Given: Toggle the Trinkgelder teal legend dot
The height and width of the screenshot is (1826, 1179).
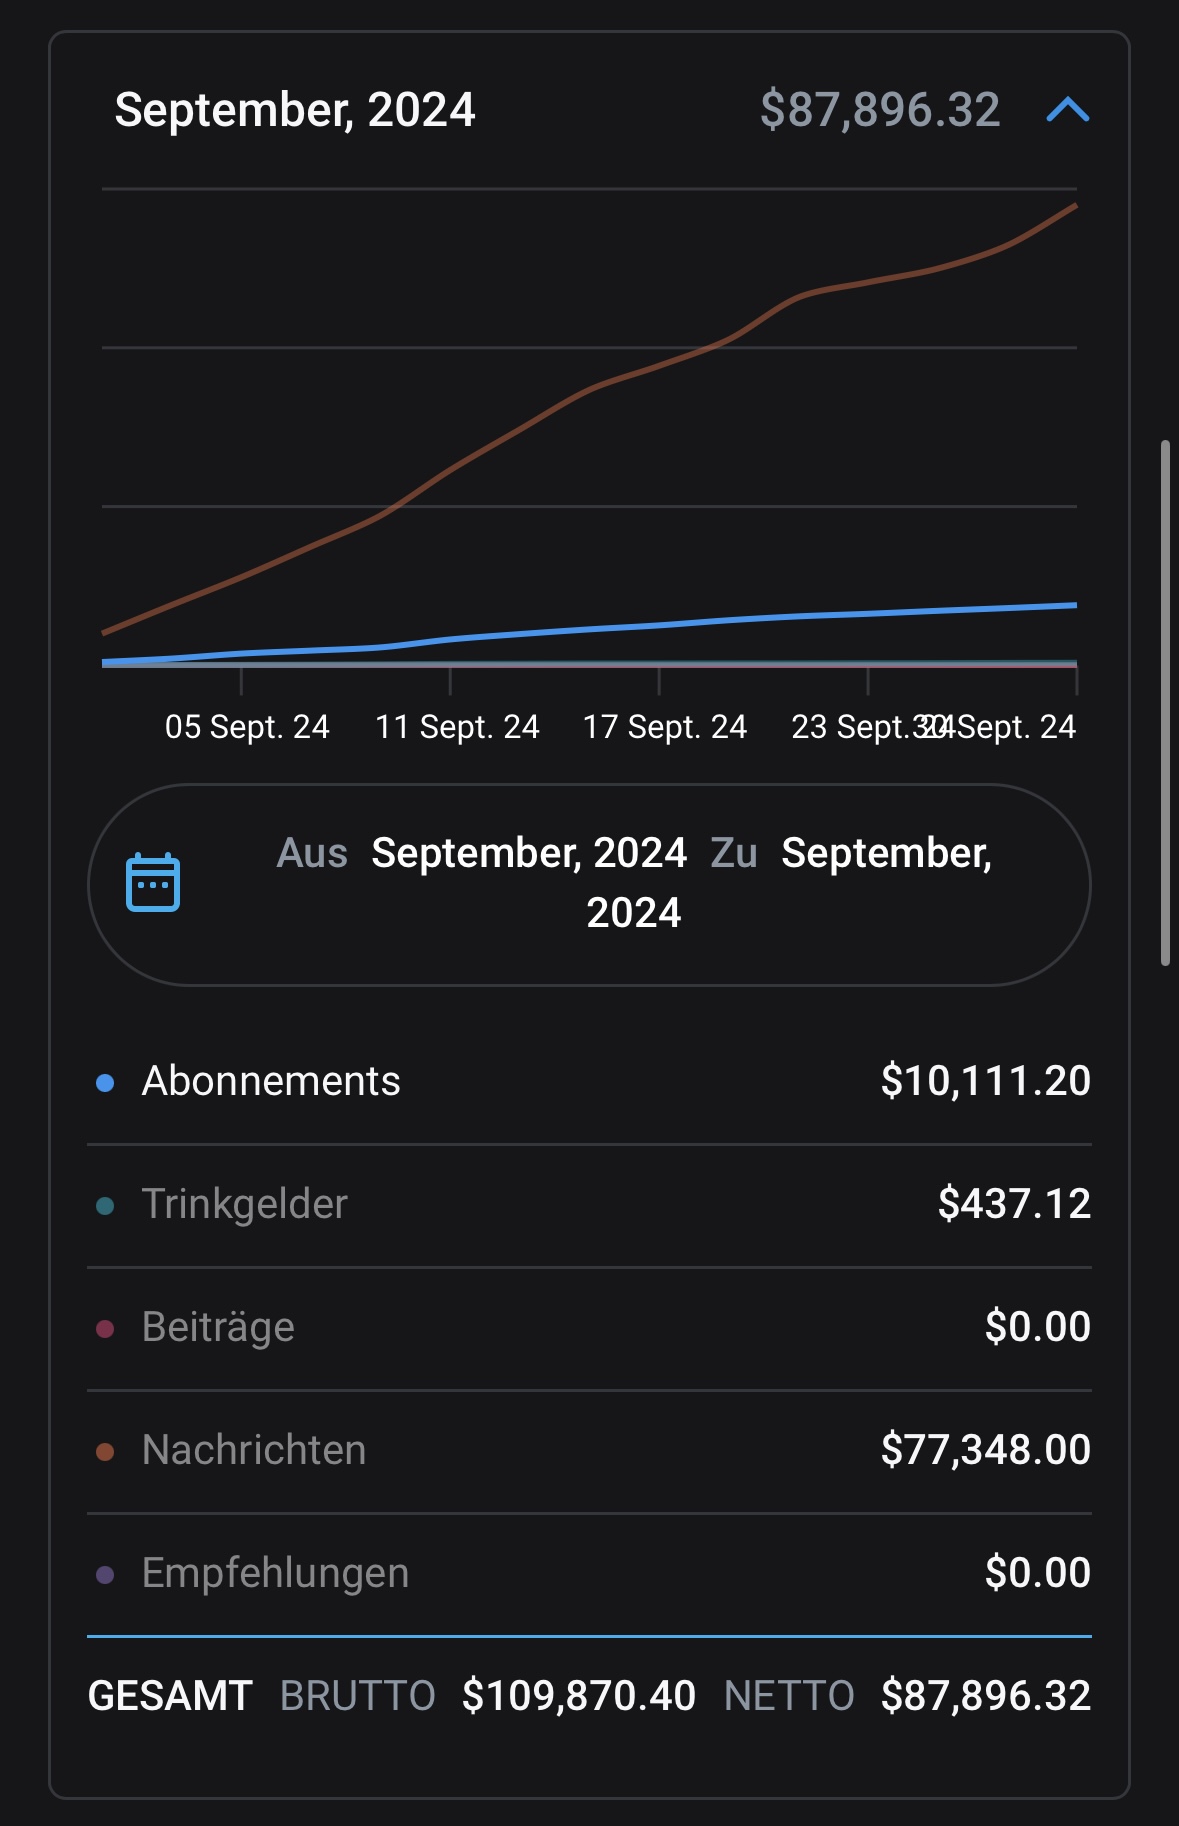Looking at the screenshot, I should (x=105, y=1205).
